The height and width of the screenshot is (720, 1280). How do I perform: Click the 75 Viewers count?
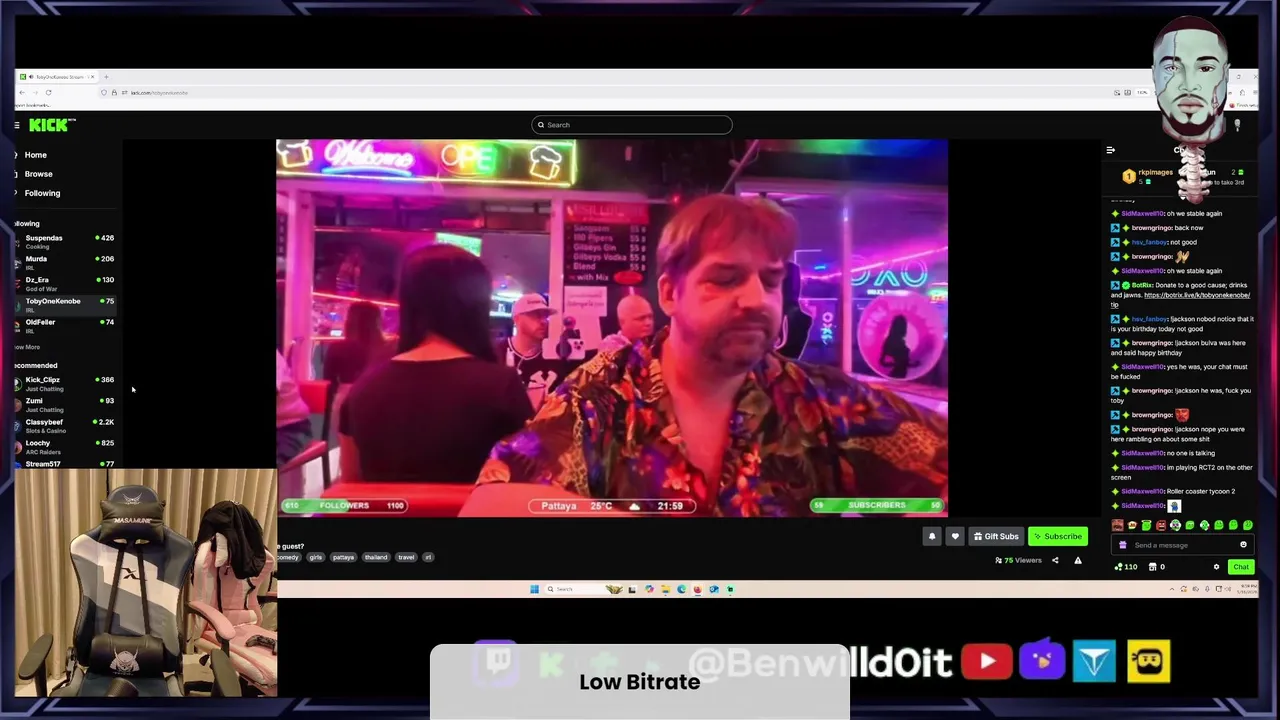(1019, 561)
